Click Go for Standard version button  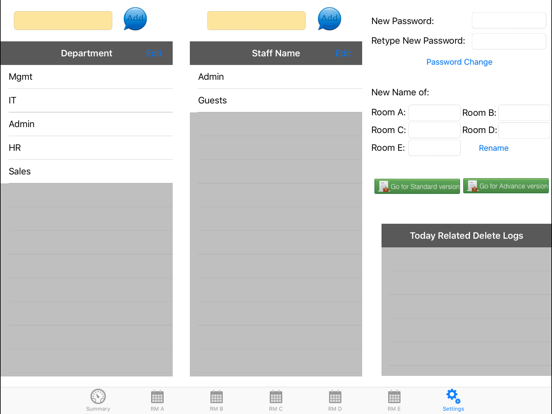tap(417, 186)
